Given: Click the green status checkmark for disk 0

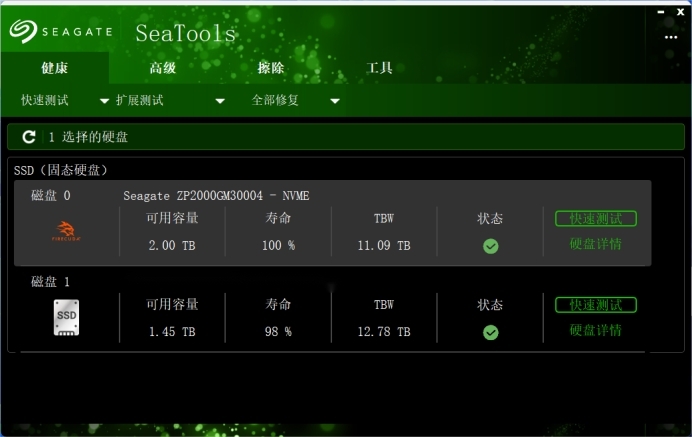Looking at the screenshot, I should pyautogui.click(x=490, y=246).
